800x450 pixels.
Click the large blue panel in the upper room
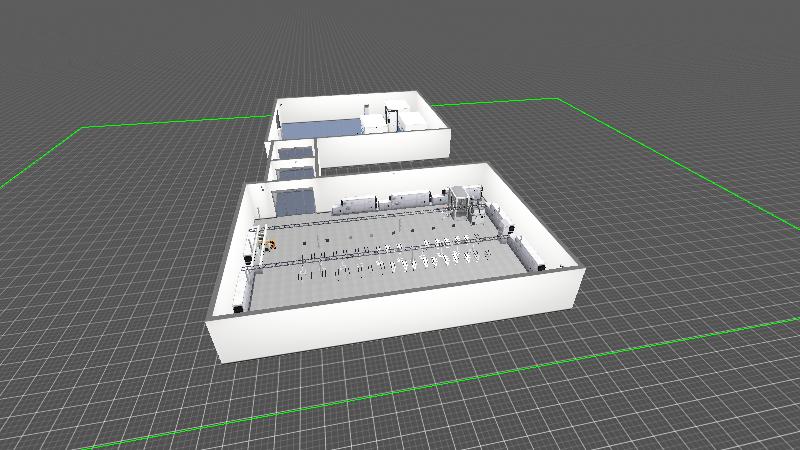[320, 128]
